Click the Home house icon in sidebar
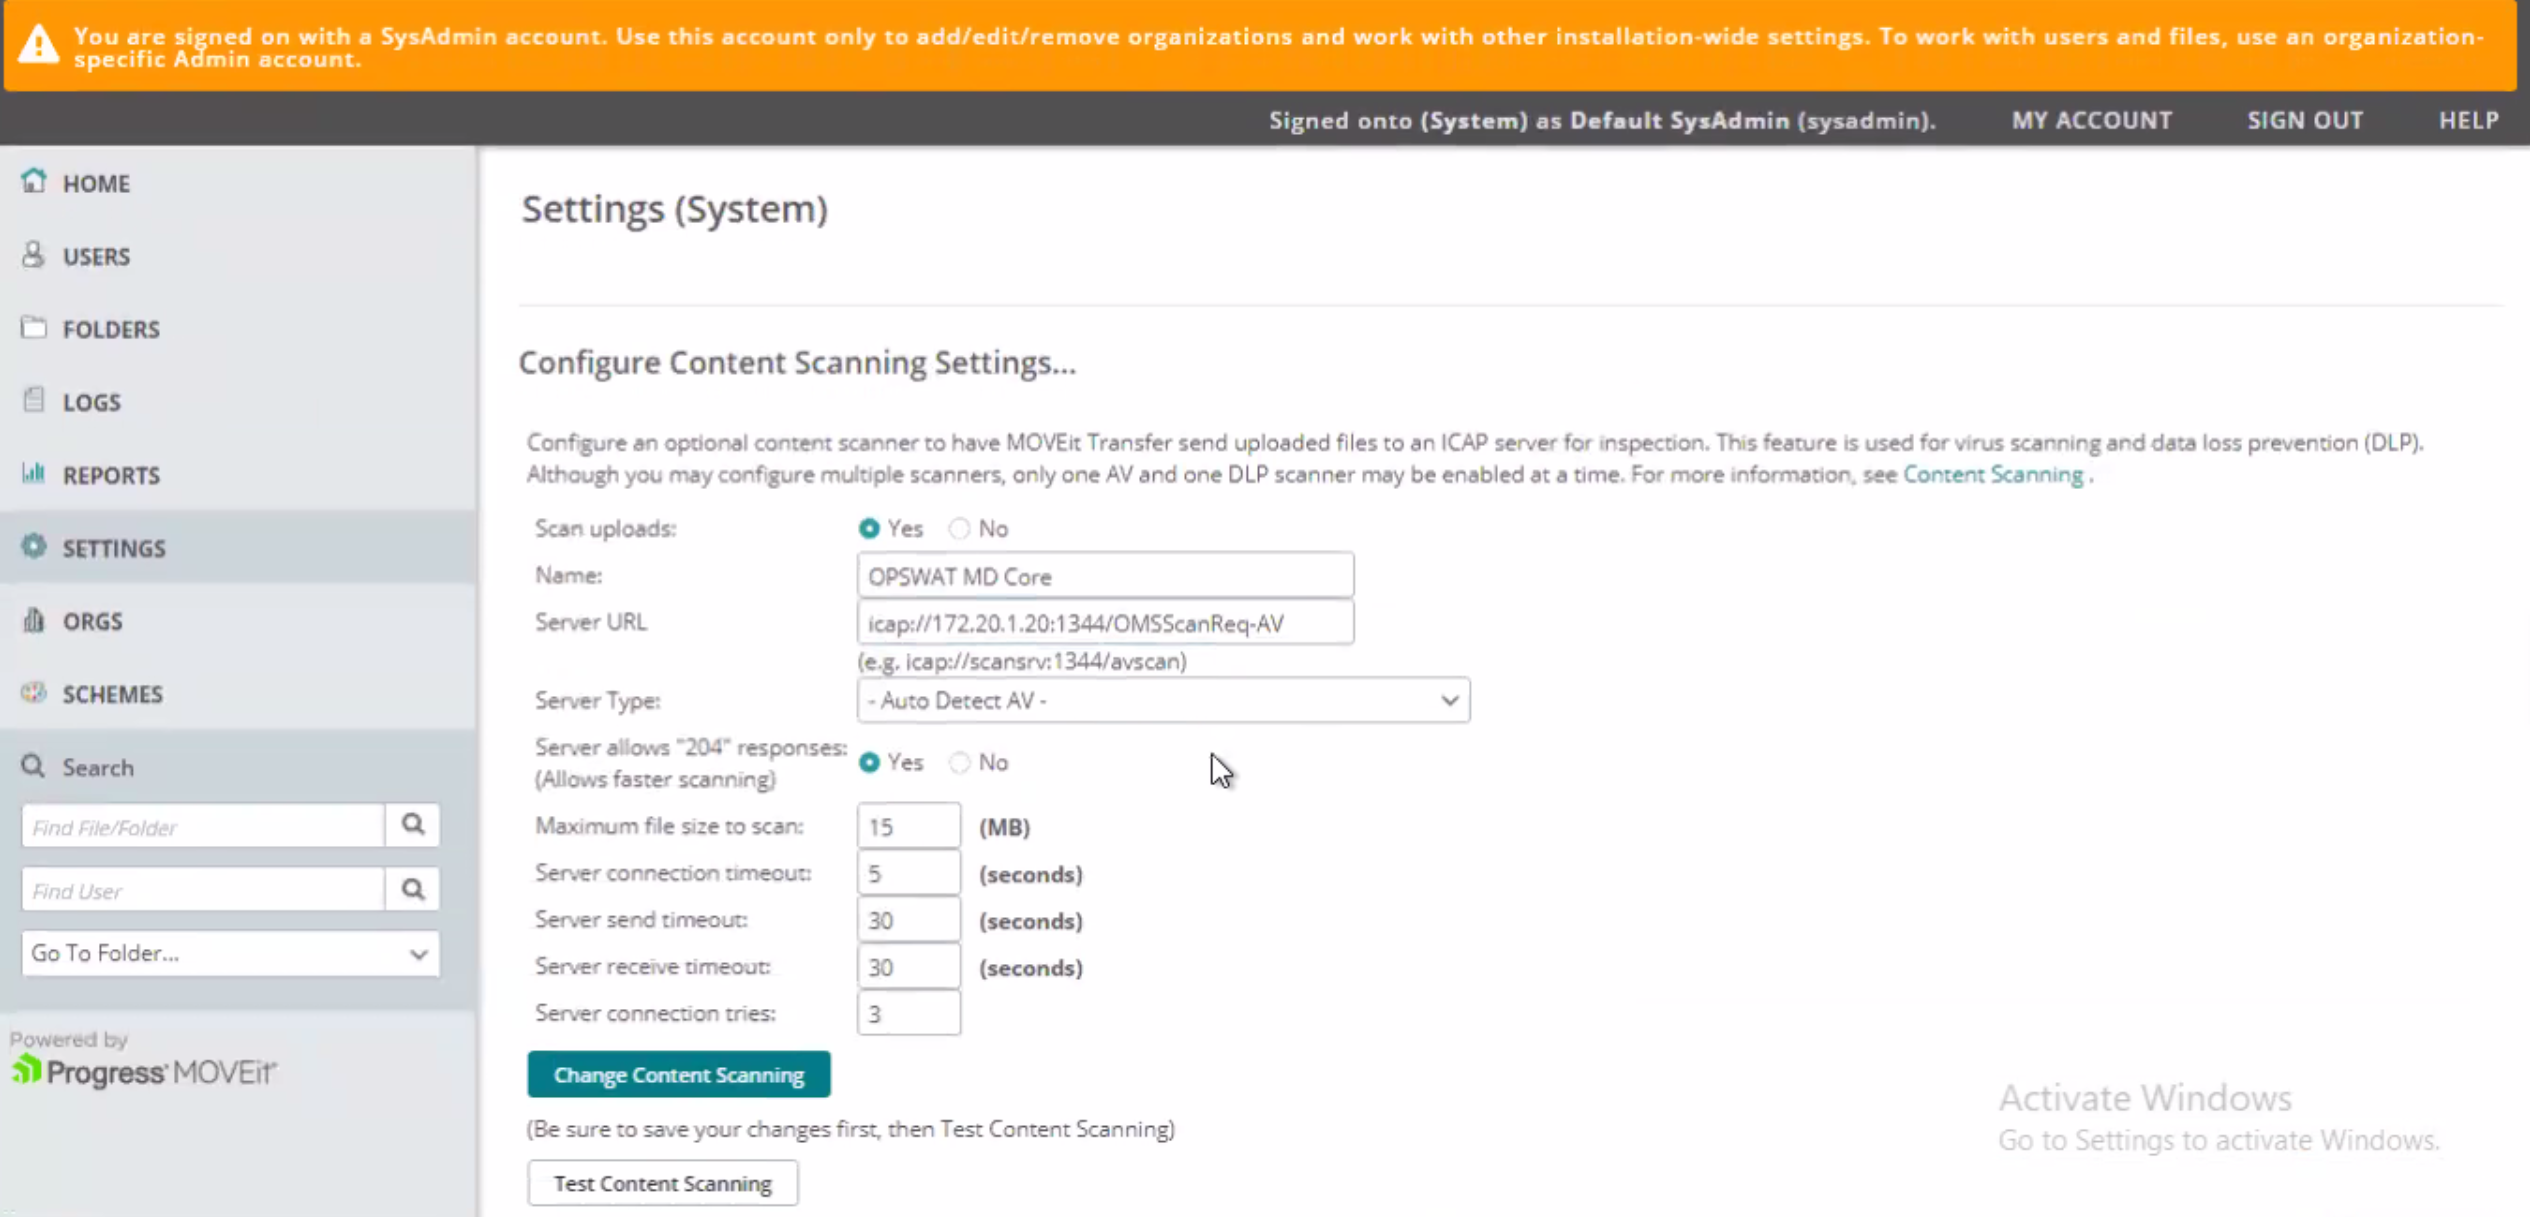The height and width of the screenshot is (1217, 2530). point(33,181)
